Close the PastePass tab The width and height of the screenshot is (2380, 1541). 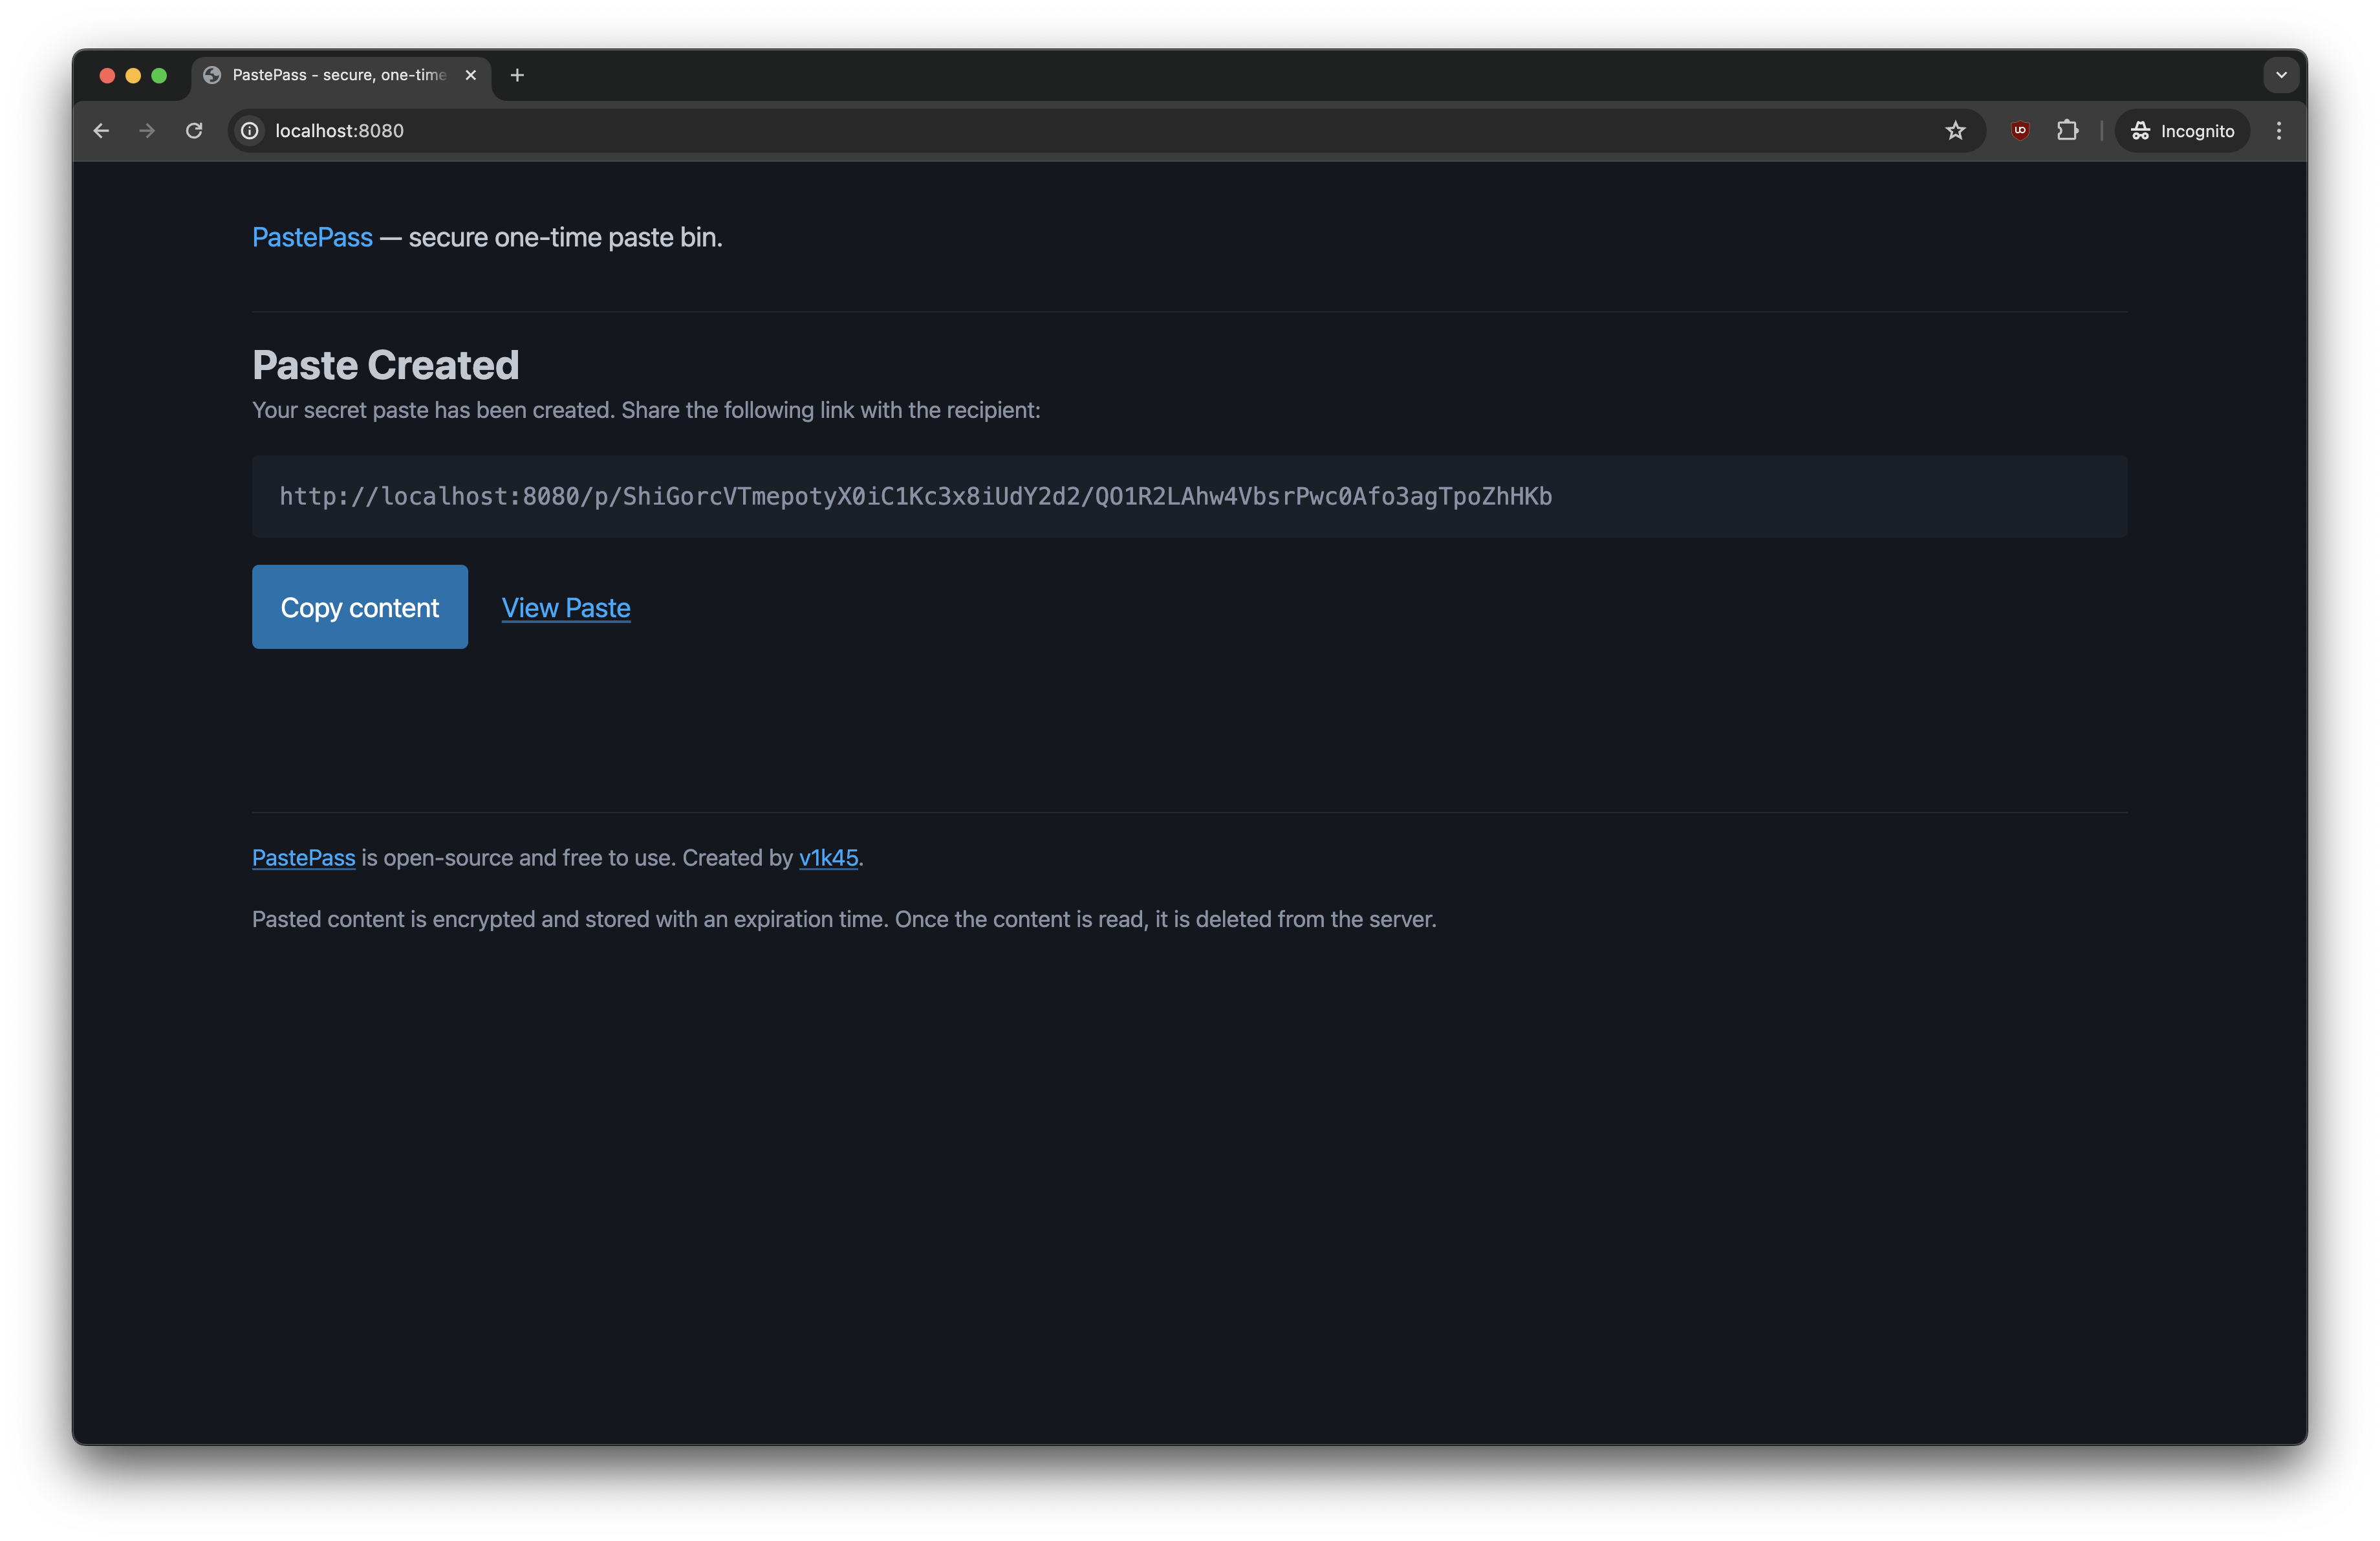470,75
